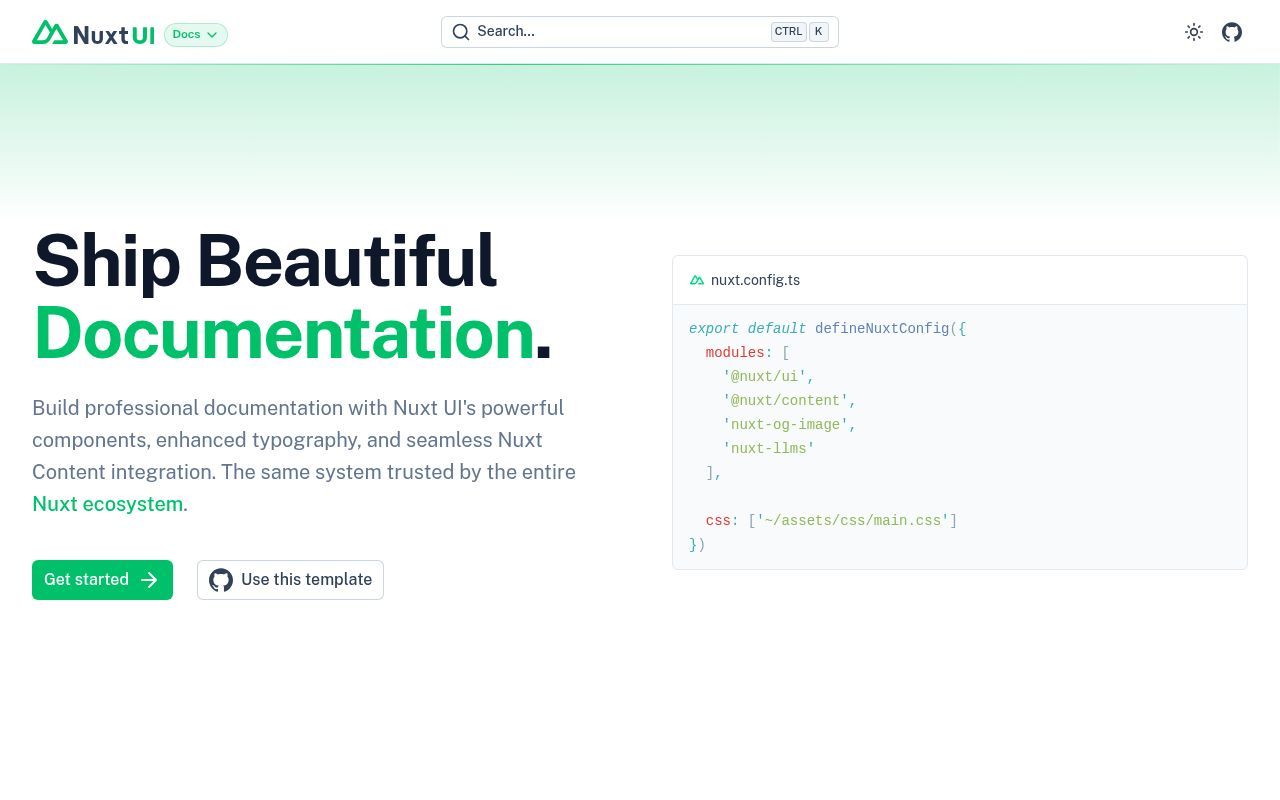Click the Nuxt UI logo
Viewport: 1280px width, 800px height.
pyautogui.click(x=93, y=33)
